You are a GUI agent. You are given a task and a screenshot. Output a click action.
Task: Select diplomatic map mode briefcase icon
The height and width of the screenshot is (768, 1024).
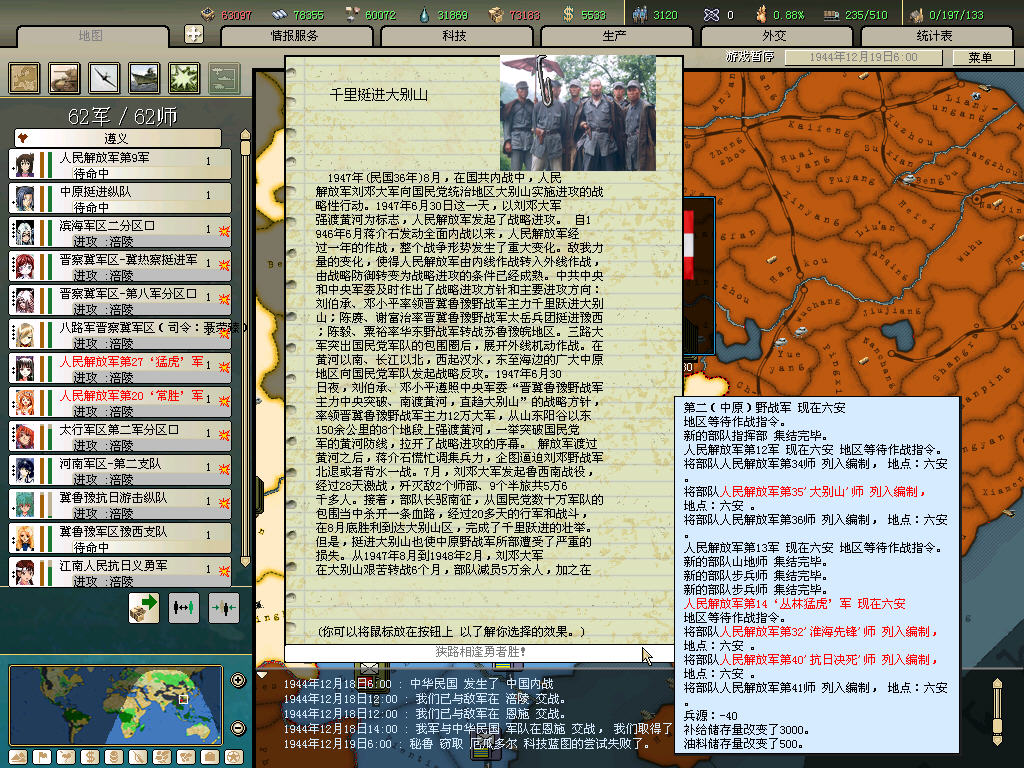tap(210, 757)
